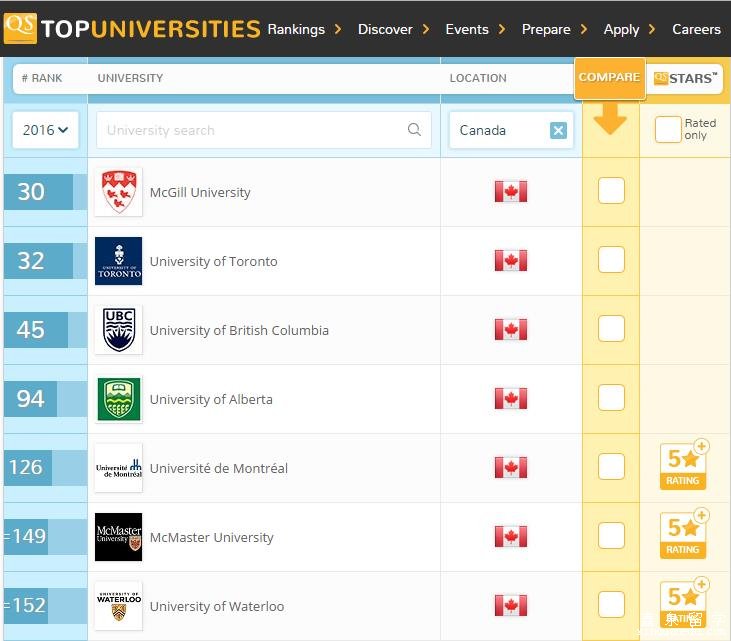Expand the Prepare menu chevron
731x641 pixels.
pos(584,29)
